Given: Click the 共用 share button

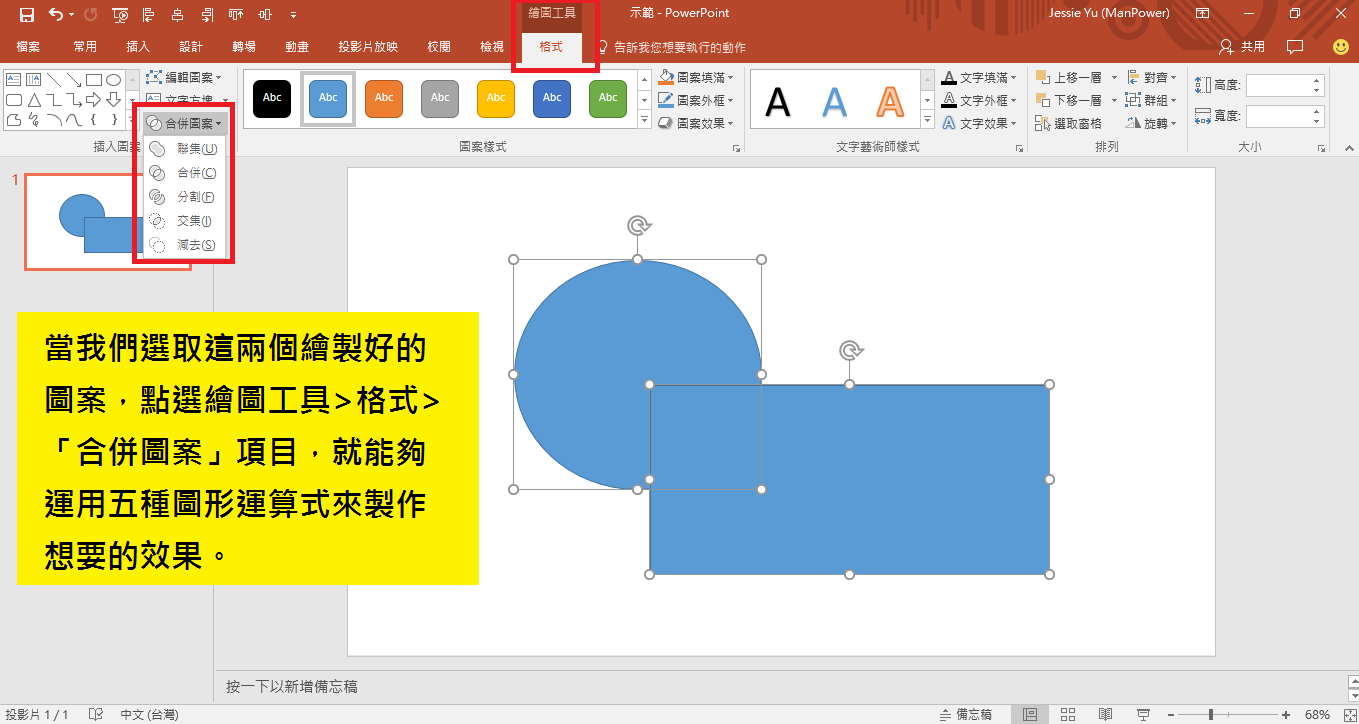Looking at the screenshot, I should pyautogui.click(x=1243, y=47).
